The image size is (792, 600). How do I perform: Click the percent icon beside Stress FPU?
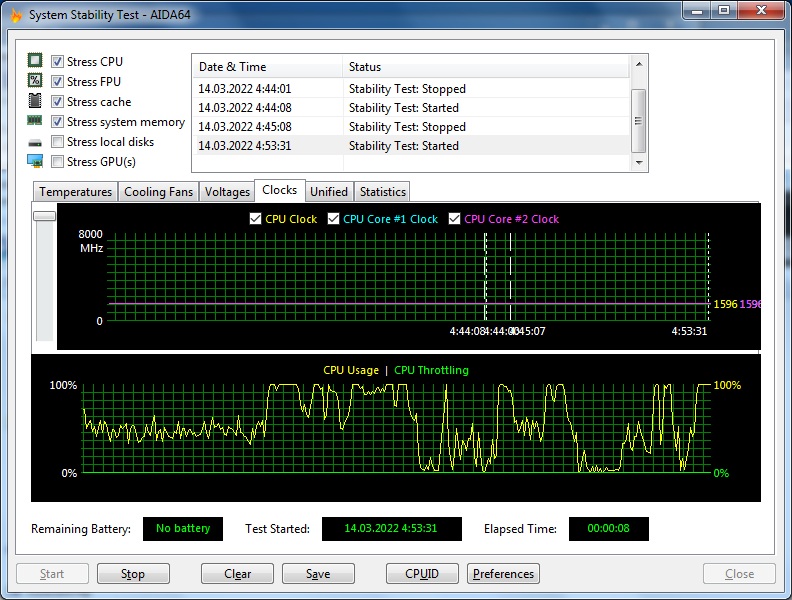[35, 80]
